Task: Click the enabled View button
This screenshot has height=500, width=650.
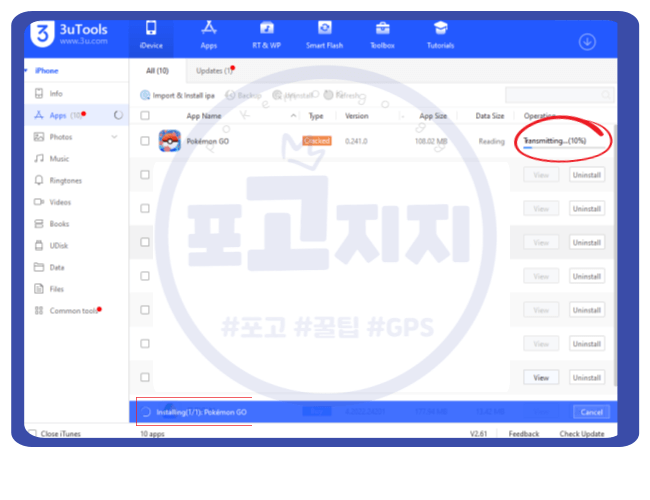Action: pyautogui.click(x=541, y=378)
